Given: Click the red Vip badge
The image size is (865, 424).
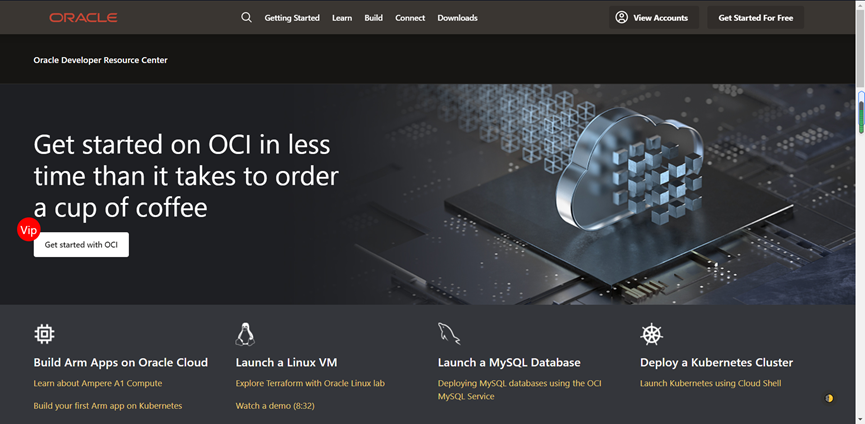Looking at the screenshot, I should (29, 230).
